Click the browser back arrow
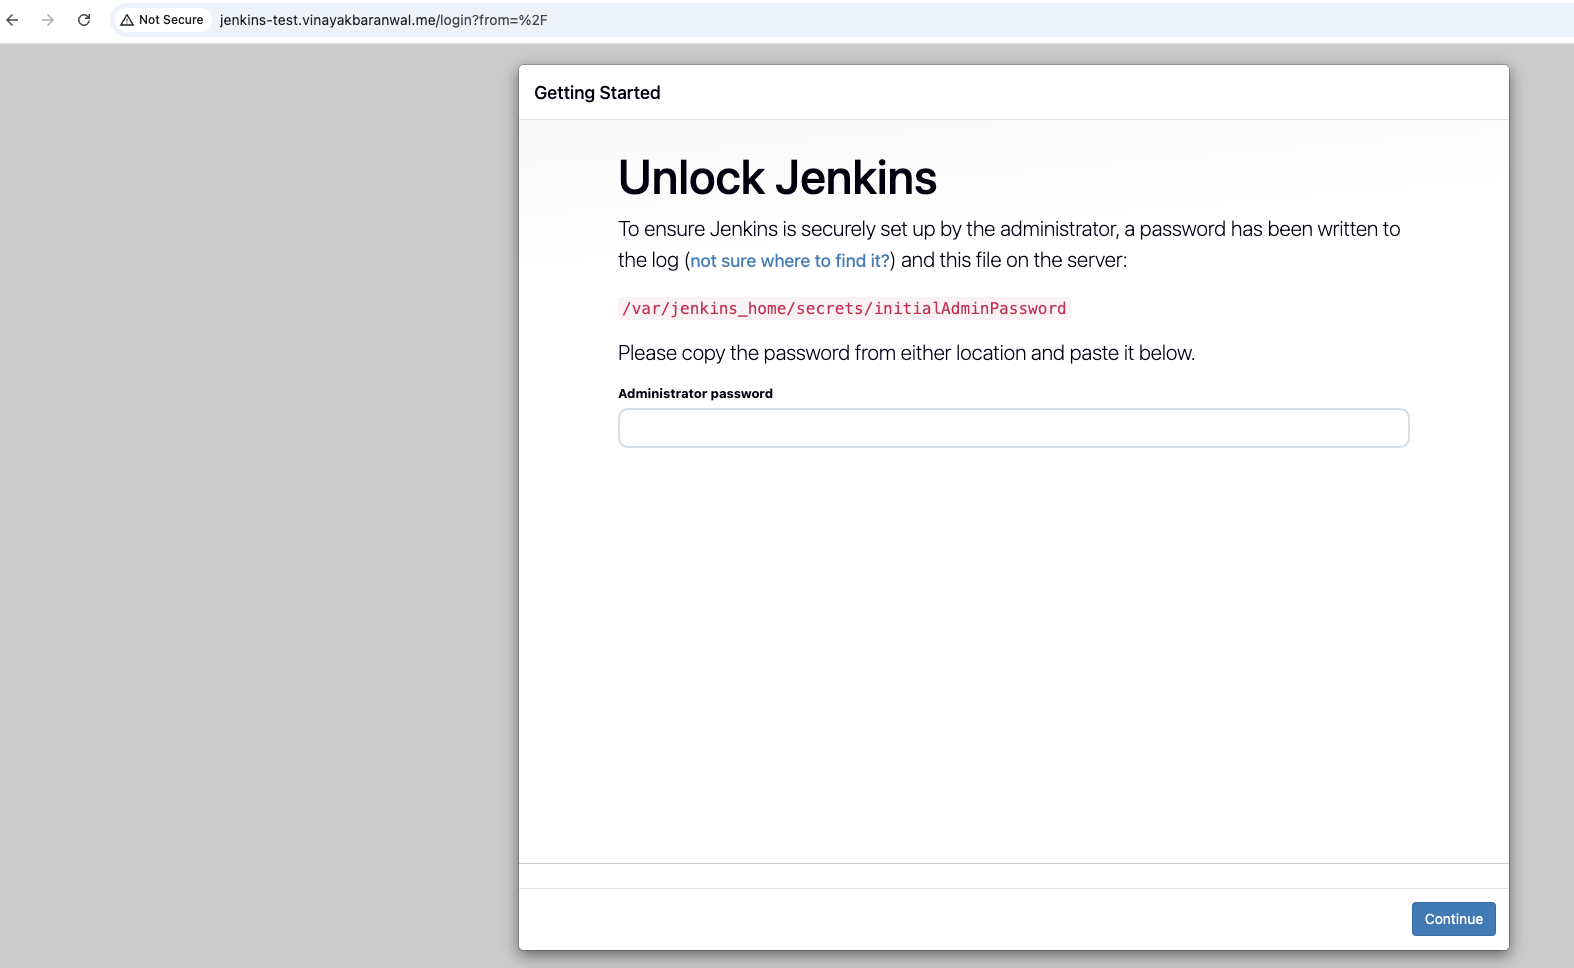The width and height of the screenshot is (1574, 968). 13,20
